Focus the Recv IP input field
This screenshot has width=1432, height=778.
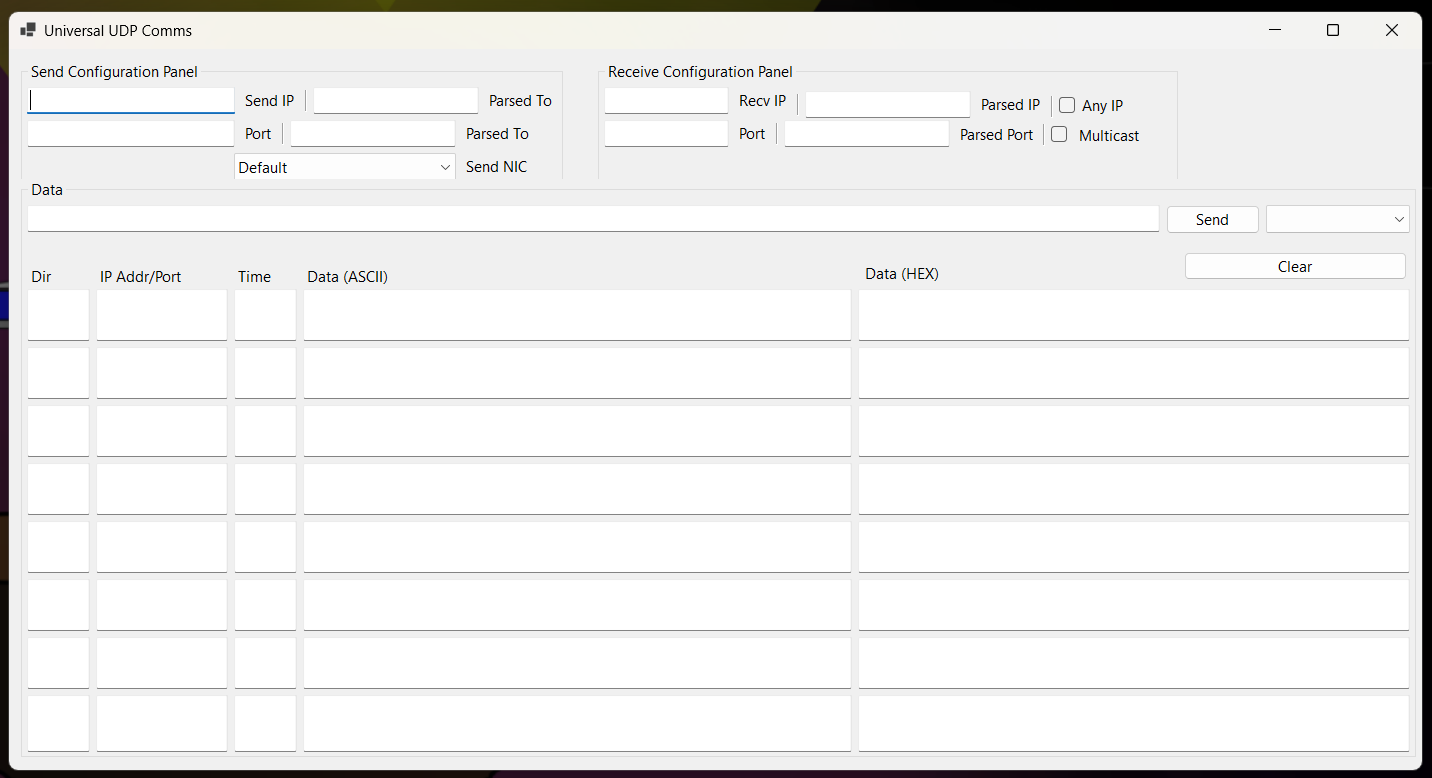coord(666,101)
